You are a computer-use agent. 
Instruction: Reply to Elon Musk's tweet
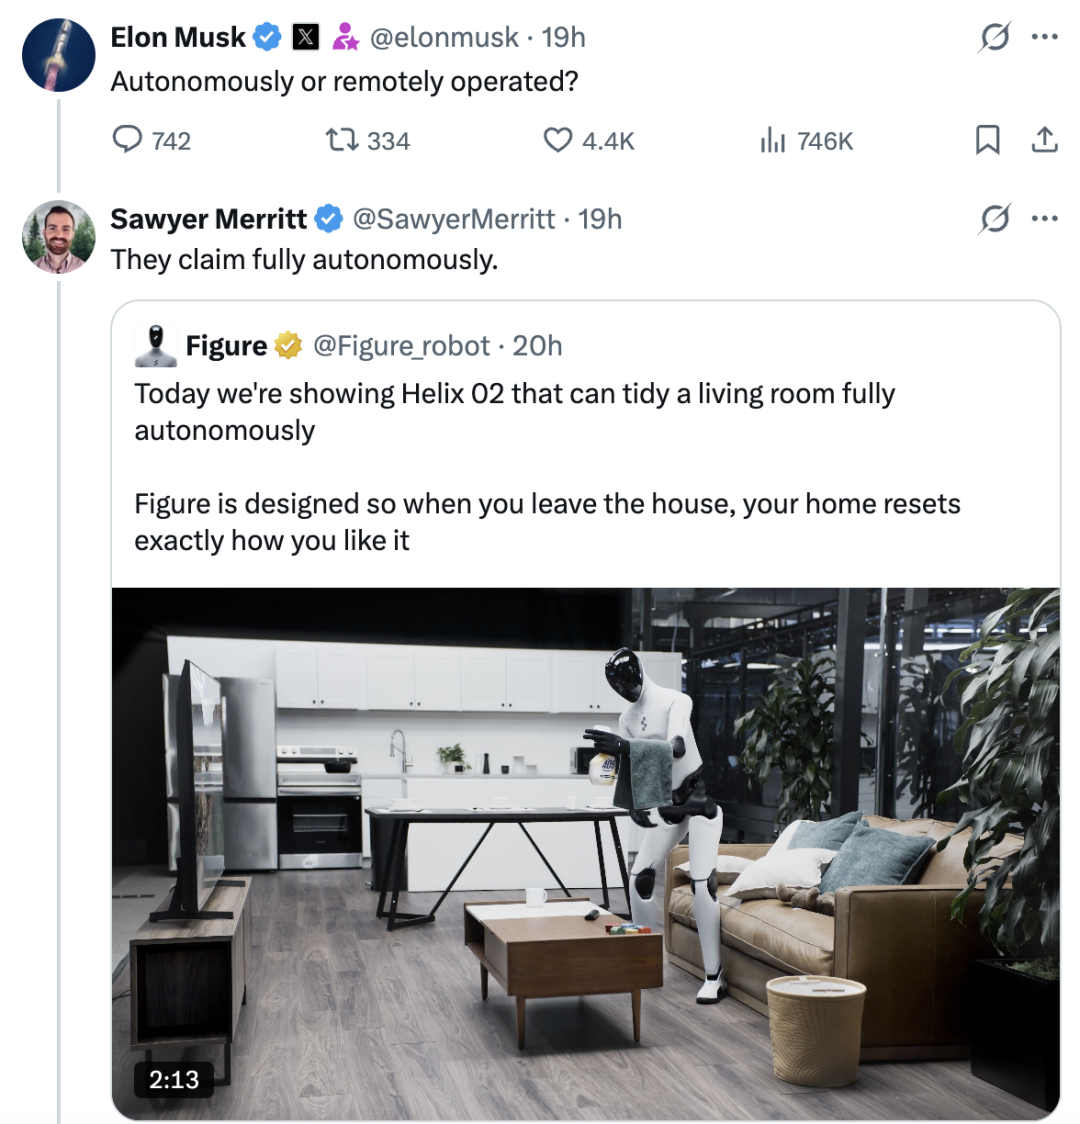(x=128, y=141)
